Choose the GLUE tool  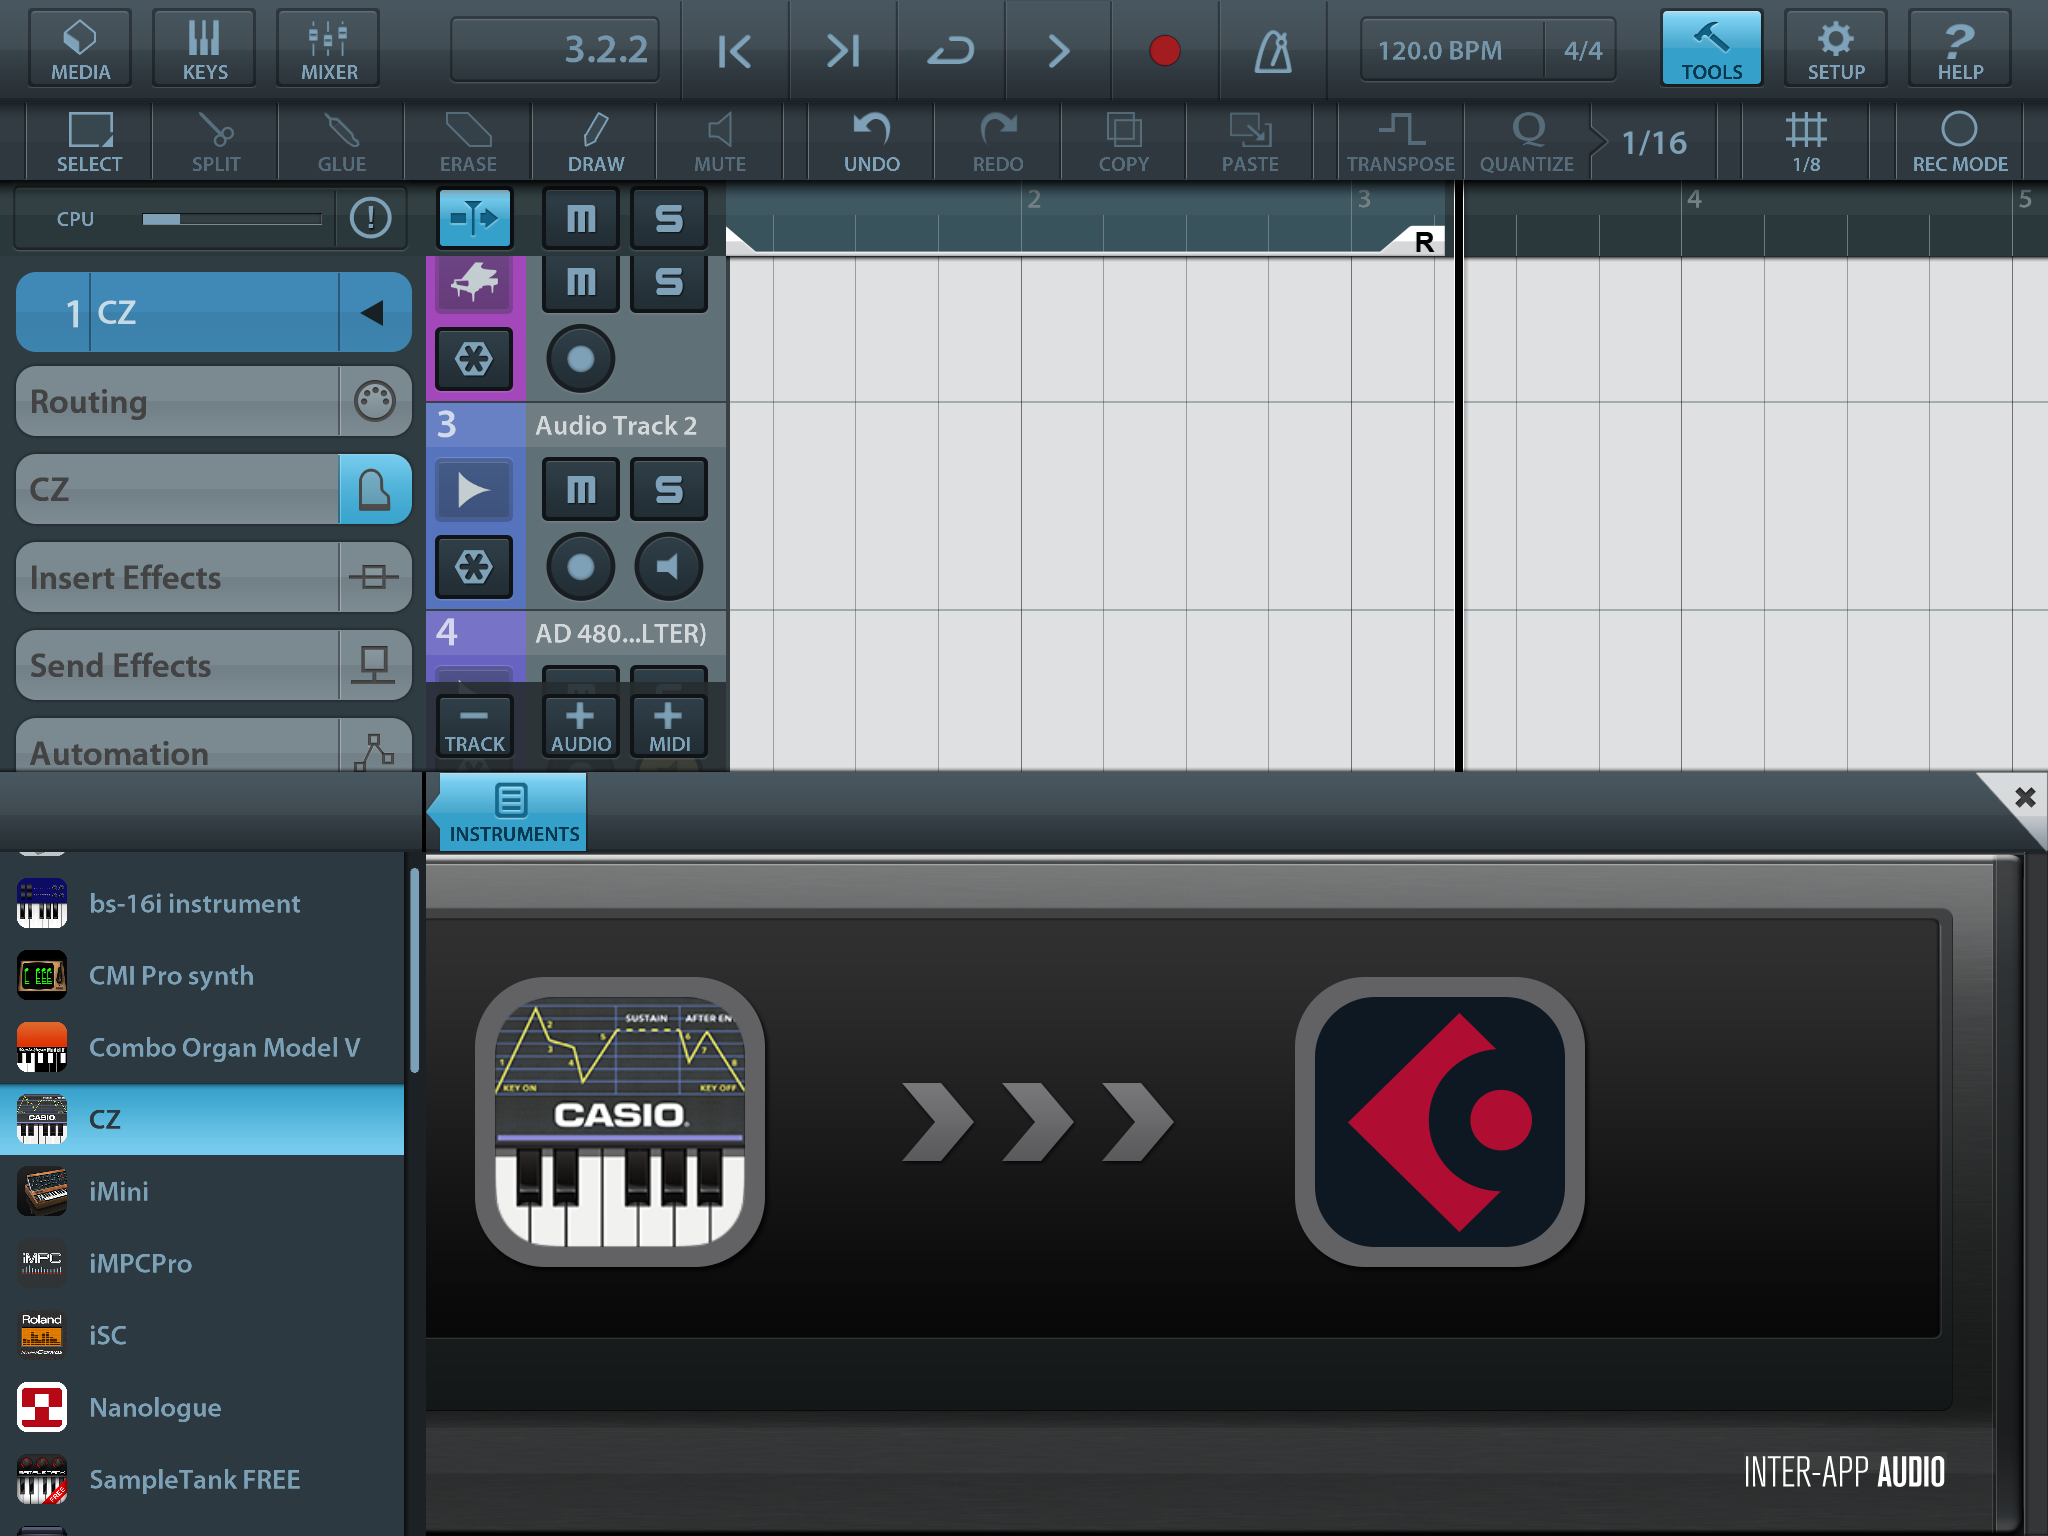click(x=342, y=142)
